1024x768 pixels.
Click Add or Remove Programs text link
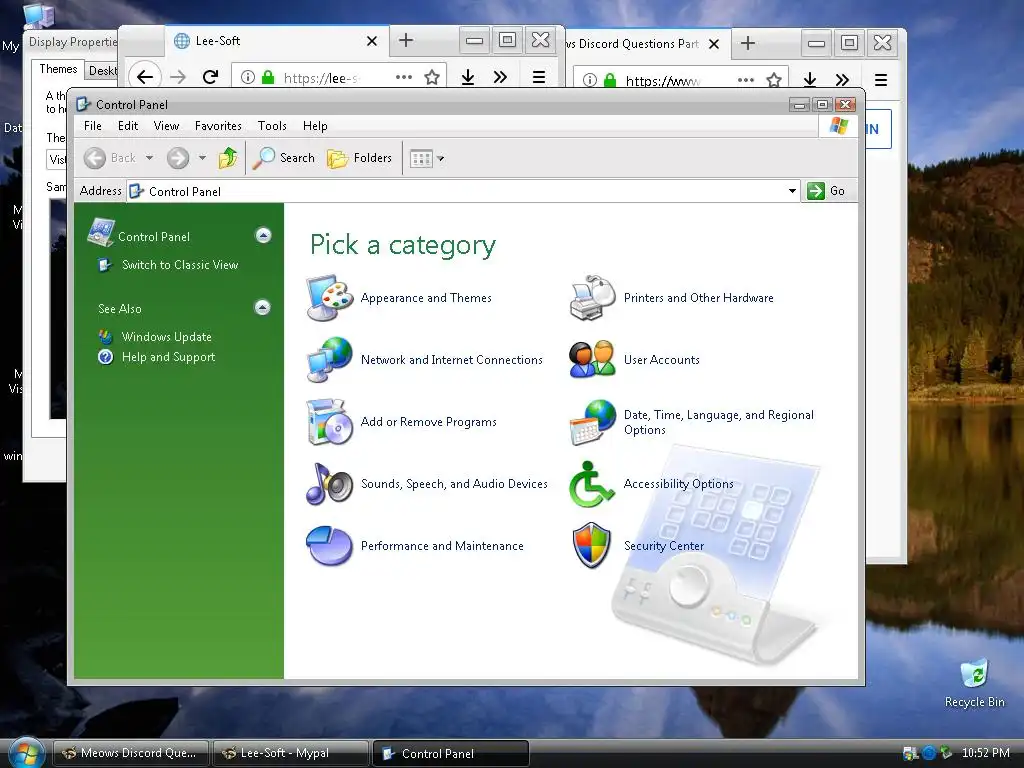coord(428,422)
